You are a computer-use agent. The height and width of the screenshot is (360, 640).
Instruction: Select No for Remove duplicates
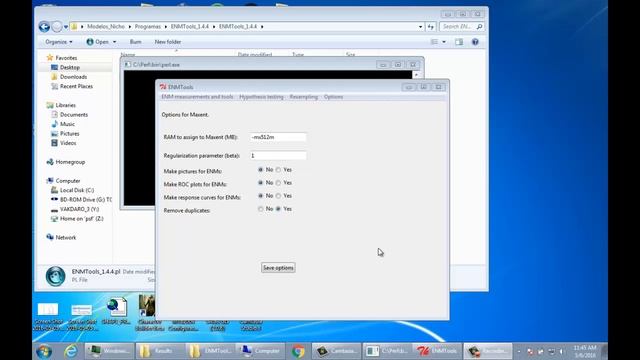260,209
